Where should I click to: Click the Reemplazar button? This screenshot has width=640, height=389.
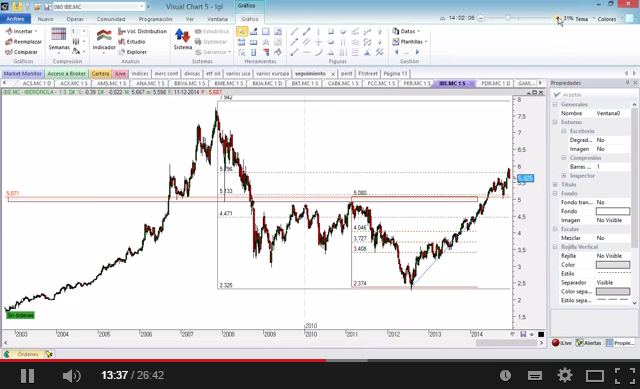(x=23, y=42)
